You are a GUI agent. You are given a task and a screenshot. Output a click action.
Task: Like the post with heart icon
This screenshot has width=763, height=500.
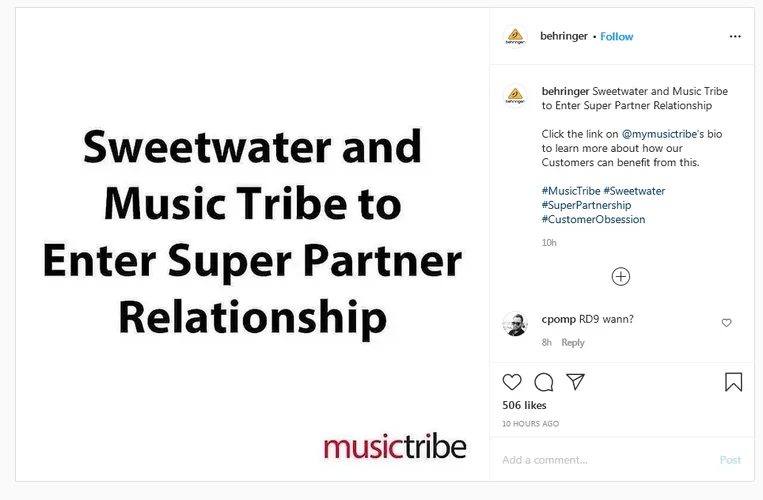(512, 382)
